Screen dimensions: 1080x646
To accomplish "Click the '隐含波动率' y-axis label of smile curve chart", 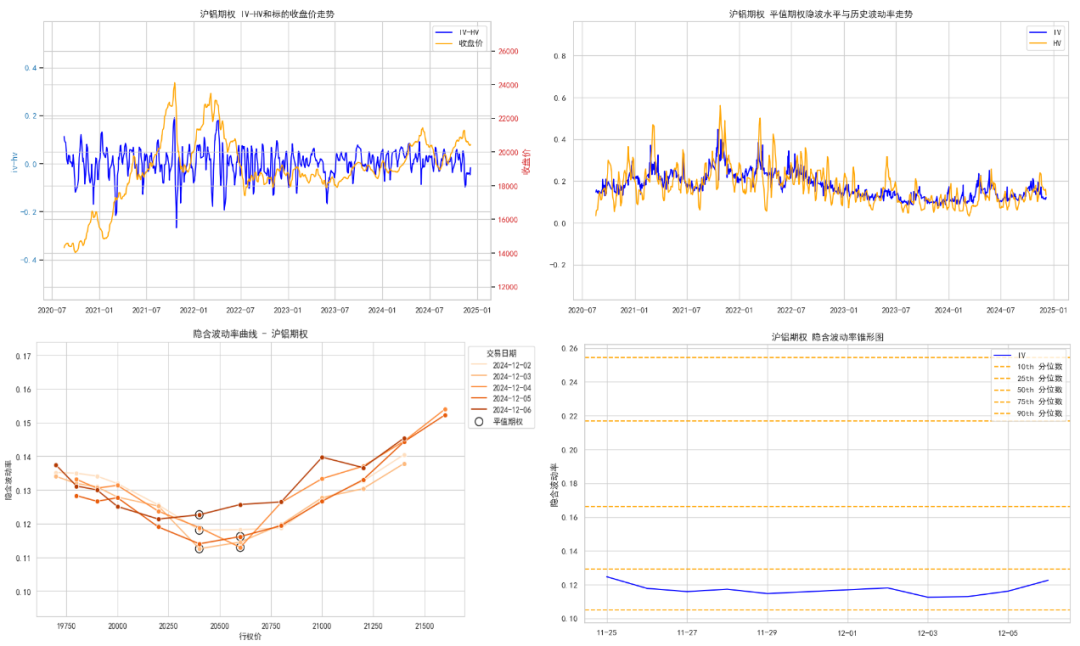I will (x=9, y=478).
